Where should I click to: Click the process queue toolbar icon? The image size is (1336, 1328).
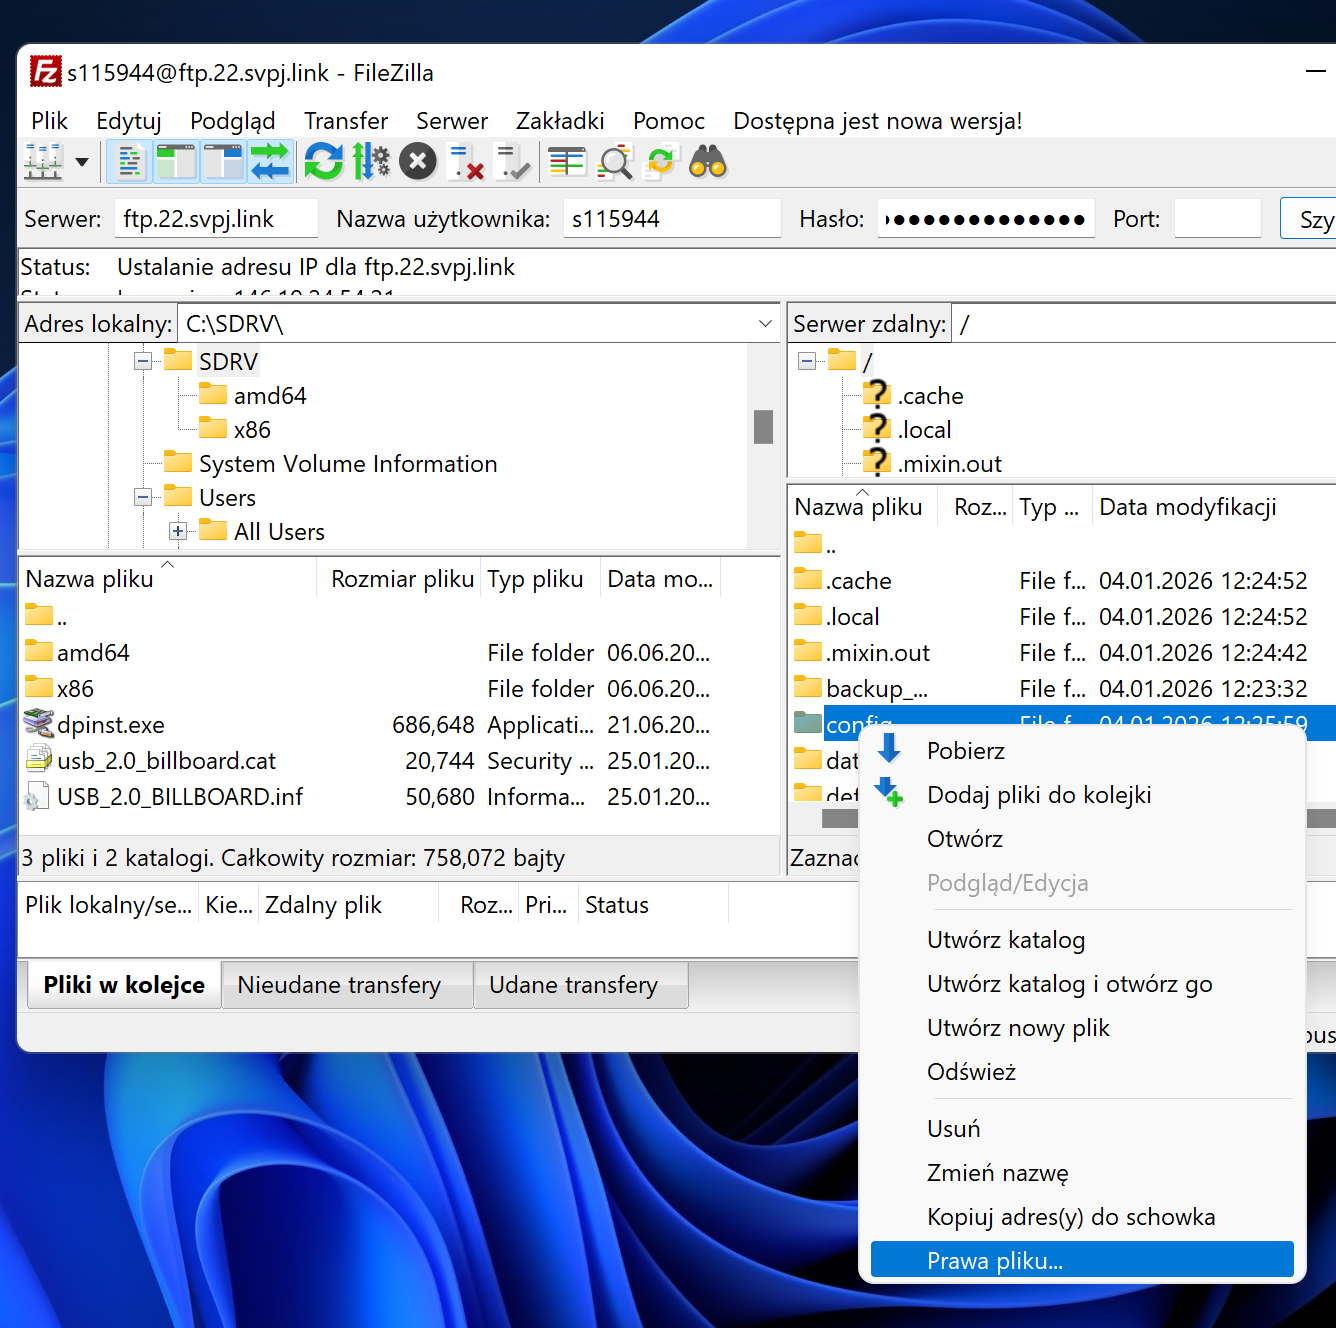click(371, 161)
